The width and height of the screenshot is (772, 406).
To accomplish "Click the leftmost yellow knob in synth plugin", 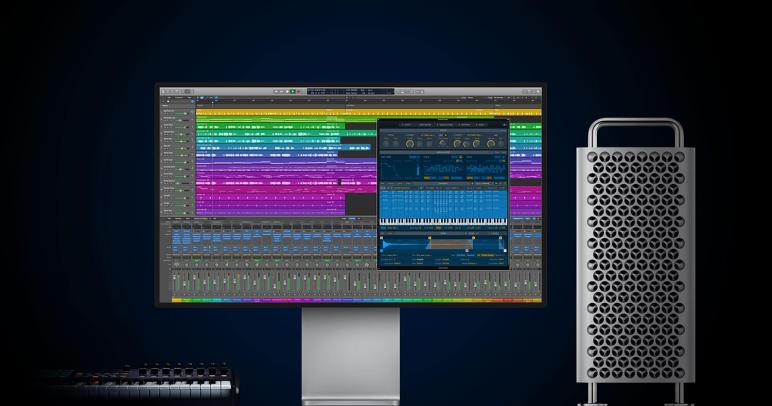I will pyautogui.click(x=410, y=144).
